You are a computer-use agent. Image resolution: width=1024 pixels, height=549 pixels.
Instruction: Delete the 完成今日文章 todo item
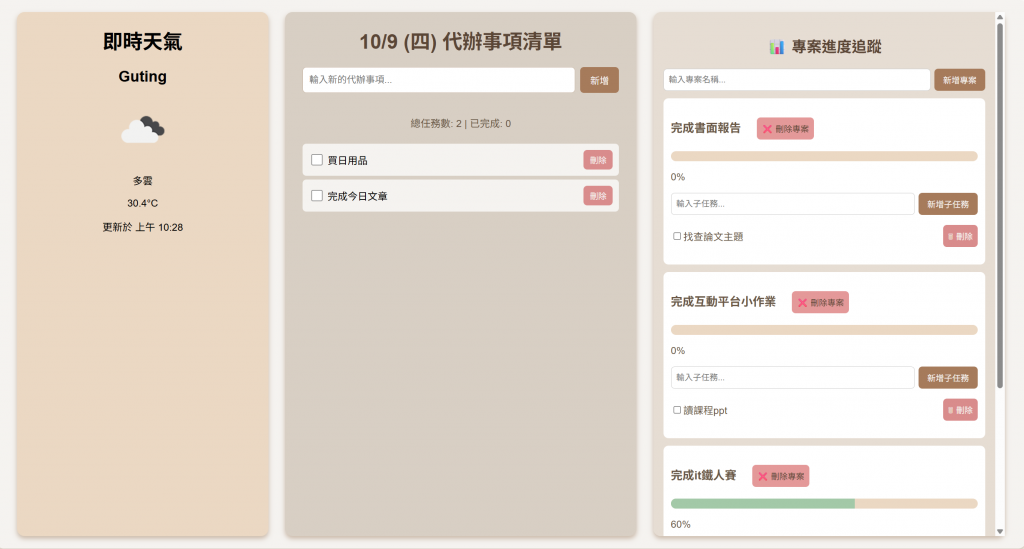(x=598, y=196)
